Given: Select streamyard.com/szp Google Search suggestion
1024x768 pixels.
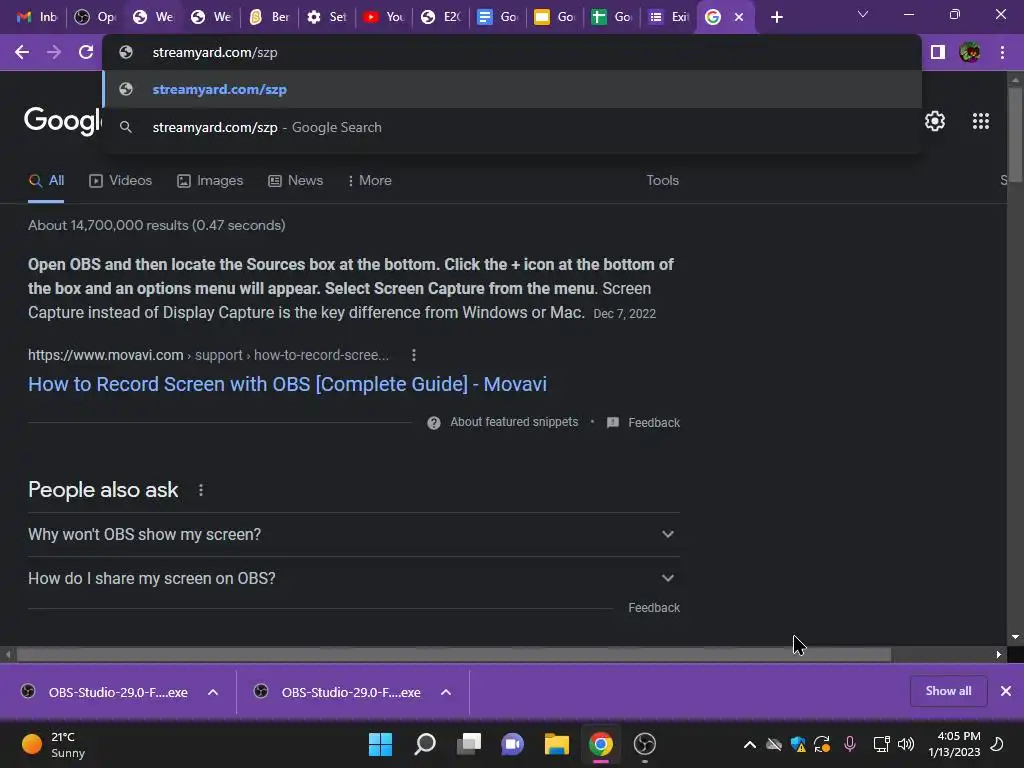Looking at the screenshot, I should coord(512,127).
